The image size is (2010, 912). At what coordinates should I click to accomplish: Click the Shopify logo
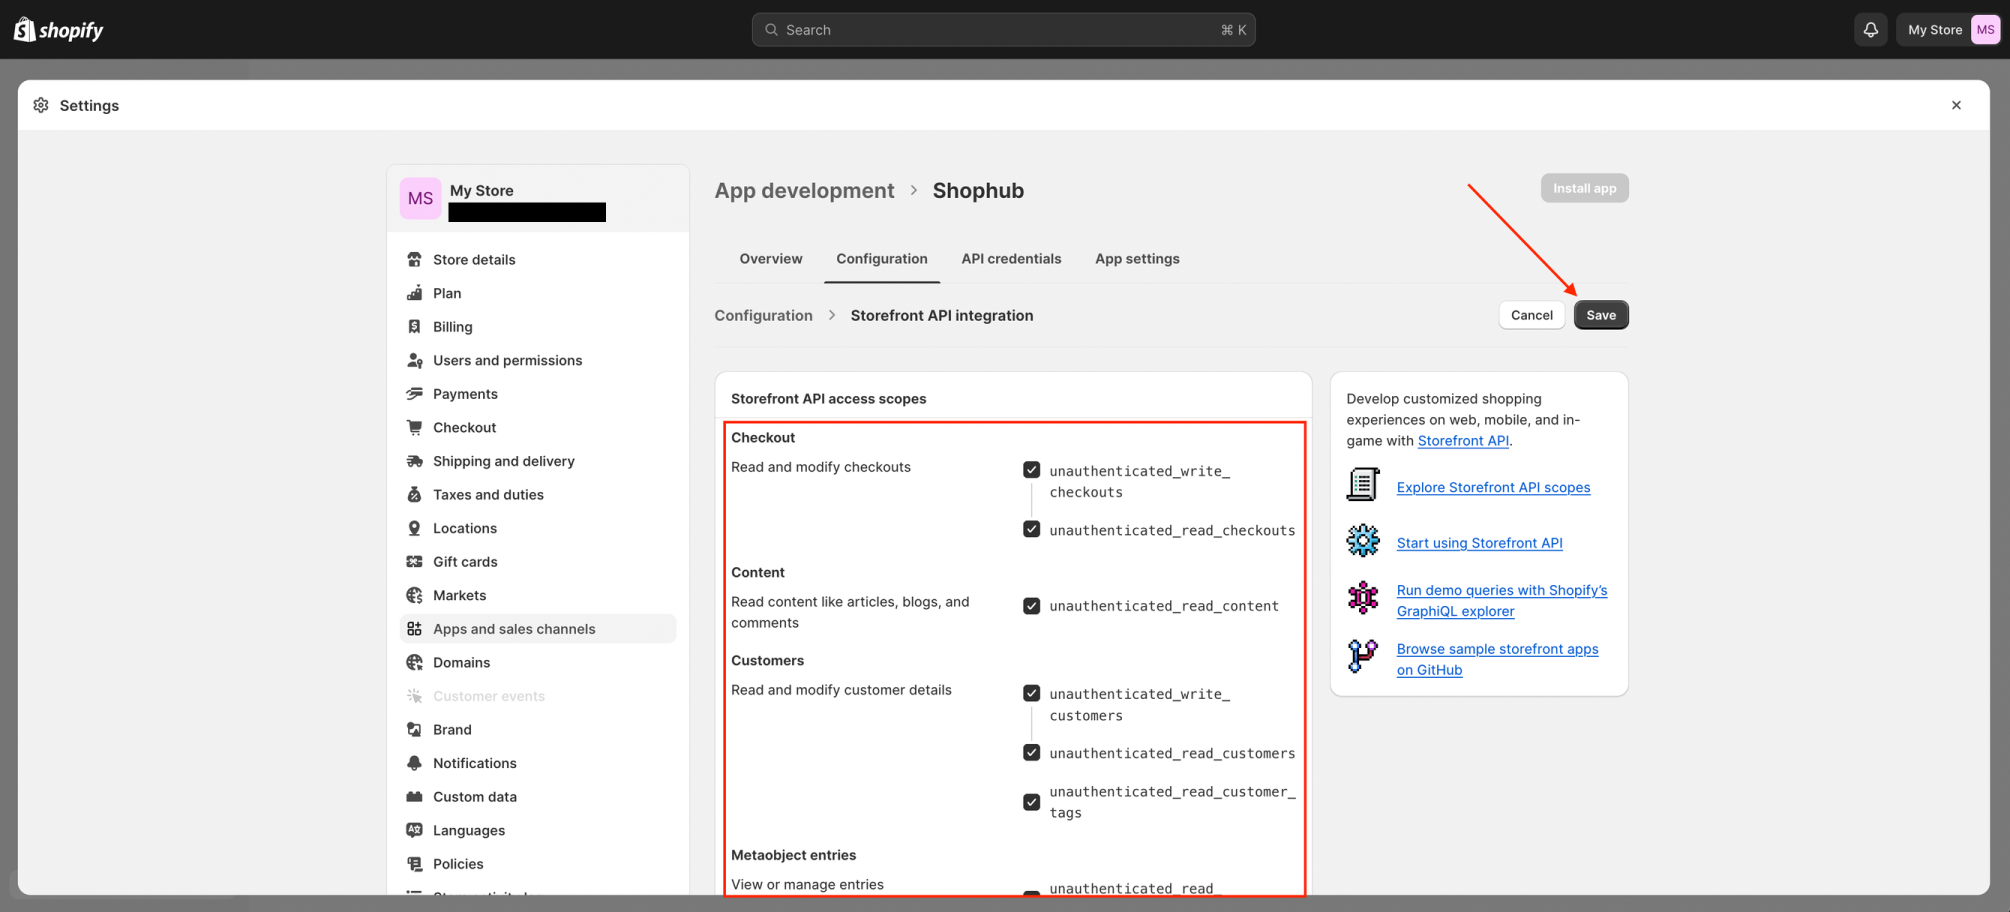click(57, 29)
